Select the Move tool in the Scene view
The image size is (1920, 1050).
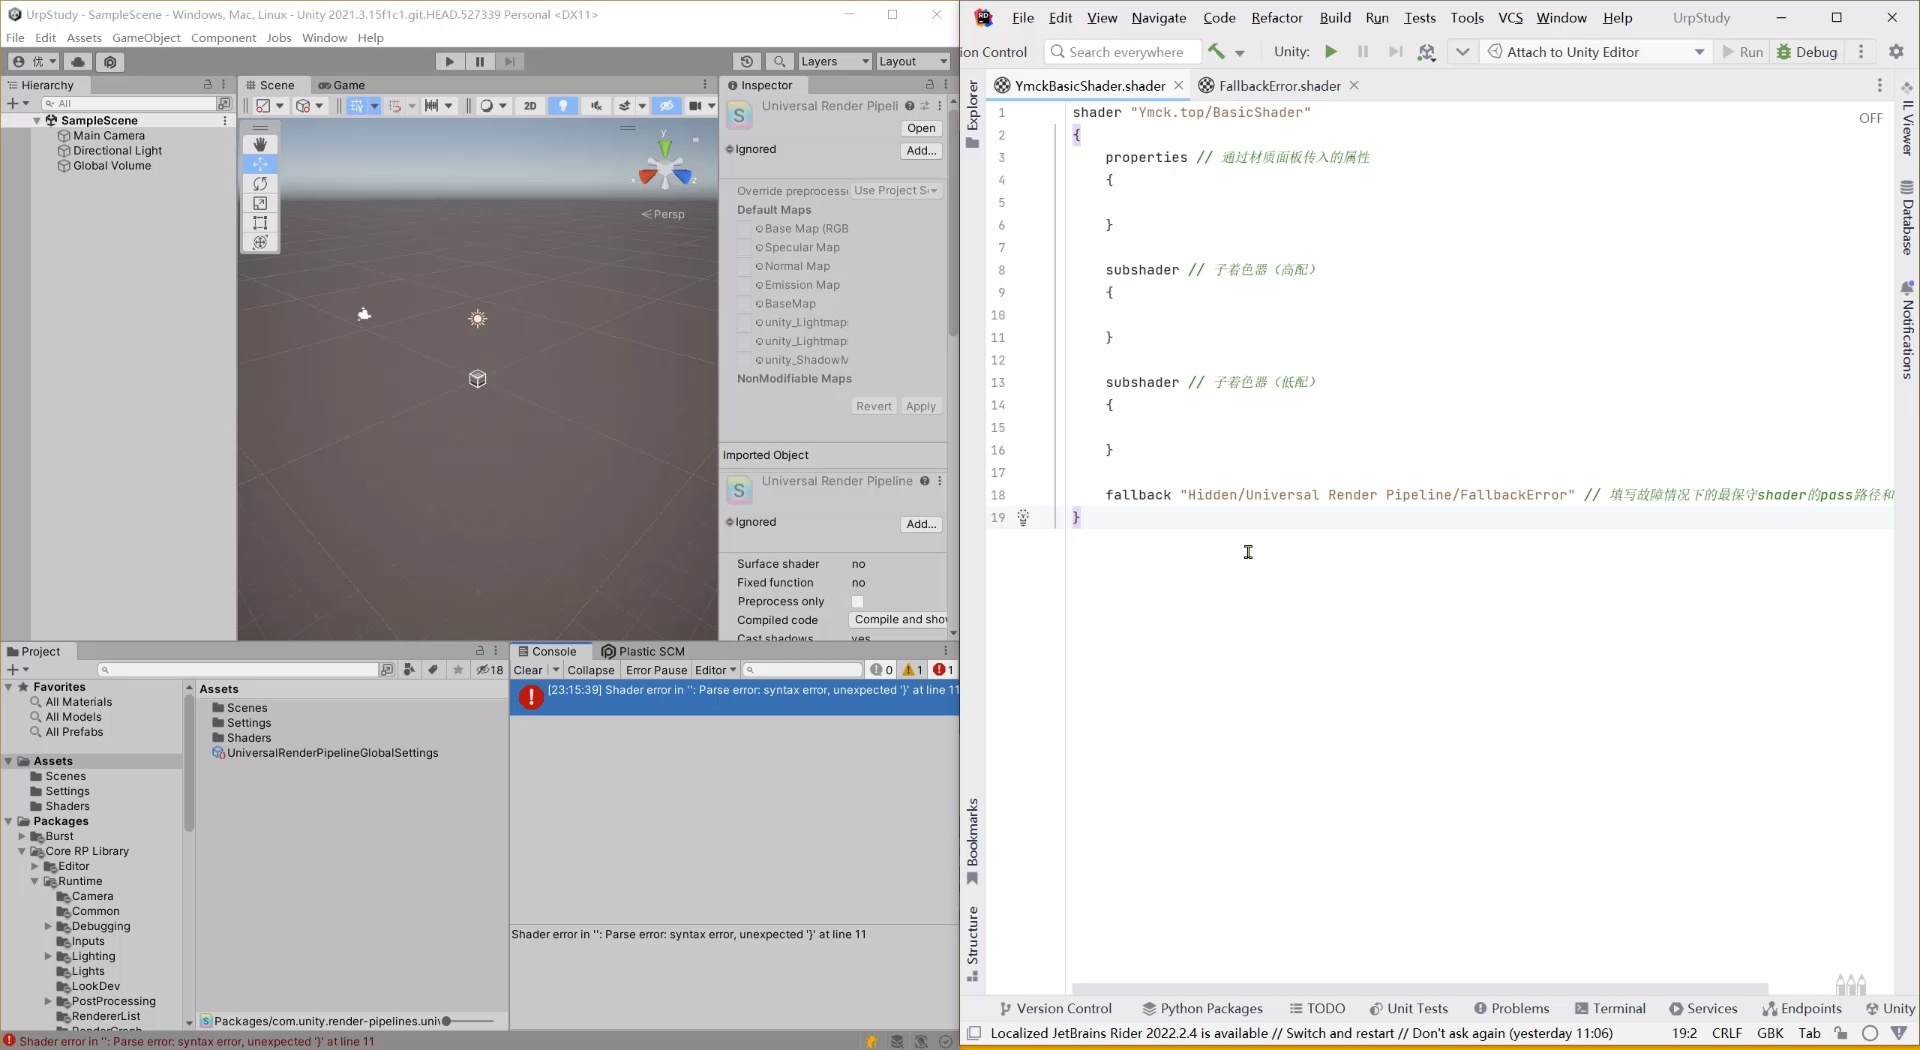click(x=261, y=164)
